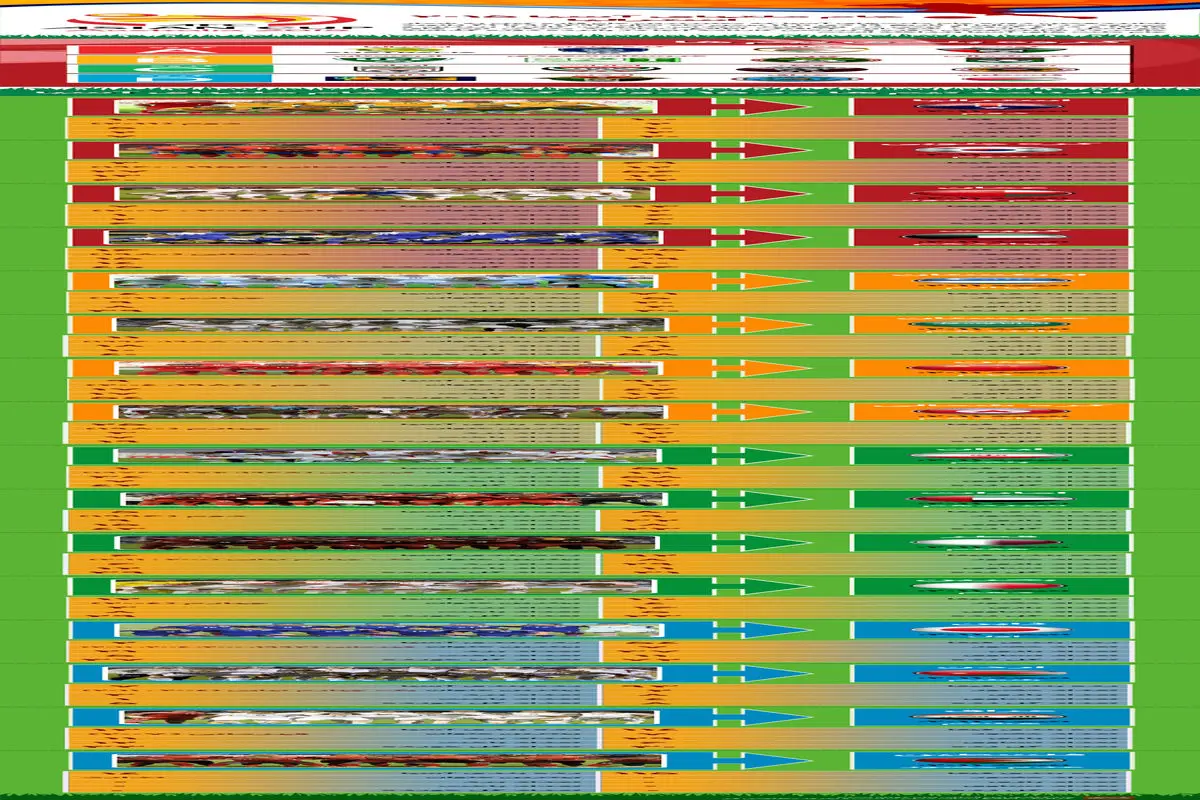Open the team photo in the bottom blue row
1200x800 pixels.
point(385,760)
